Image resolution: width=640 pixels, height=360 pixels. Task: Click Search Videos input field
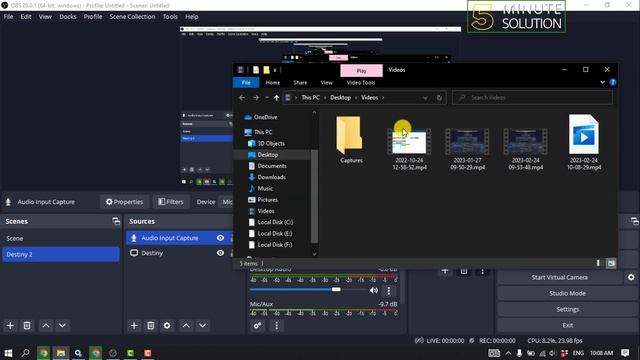tap(532, 98)
